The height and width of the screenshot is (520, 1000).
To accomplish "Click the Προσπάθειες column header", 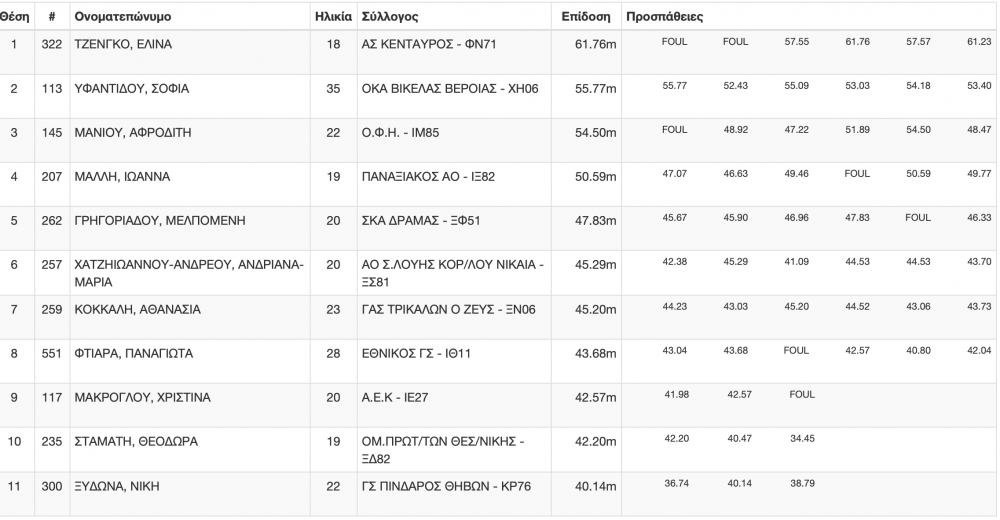I will pos(664,17).
